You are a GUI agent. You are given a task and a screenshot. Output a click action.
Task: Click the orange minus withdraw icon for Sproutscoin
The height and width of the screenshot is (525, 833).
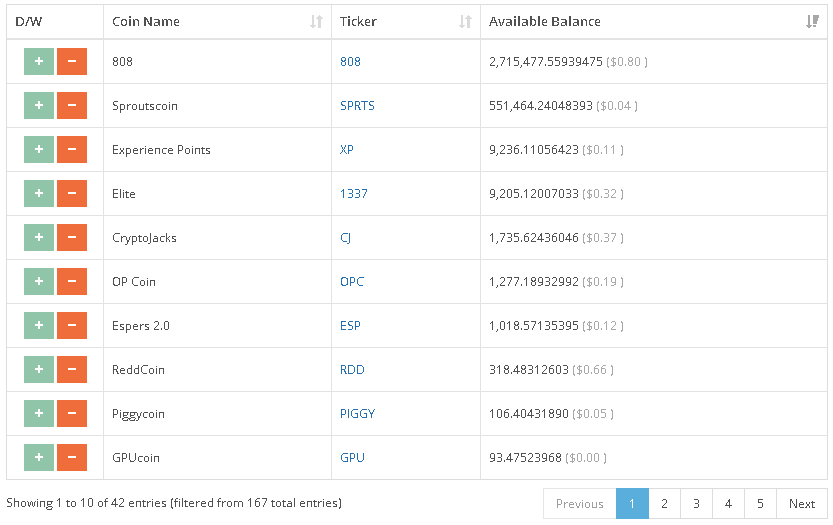pyautogui.click(x=72, y=106)
